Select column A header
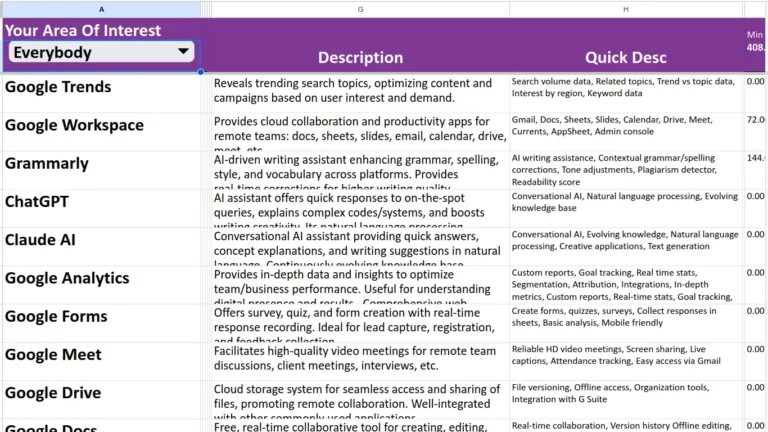 click(x=101, y=9)
